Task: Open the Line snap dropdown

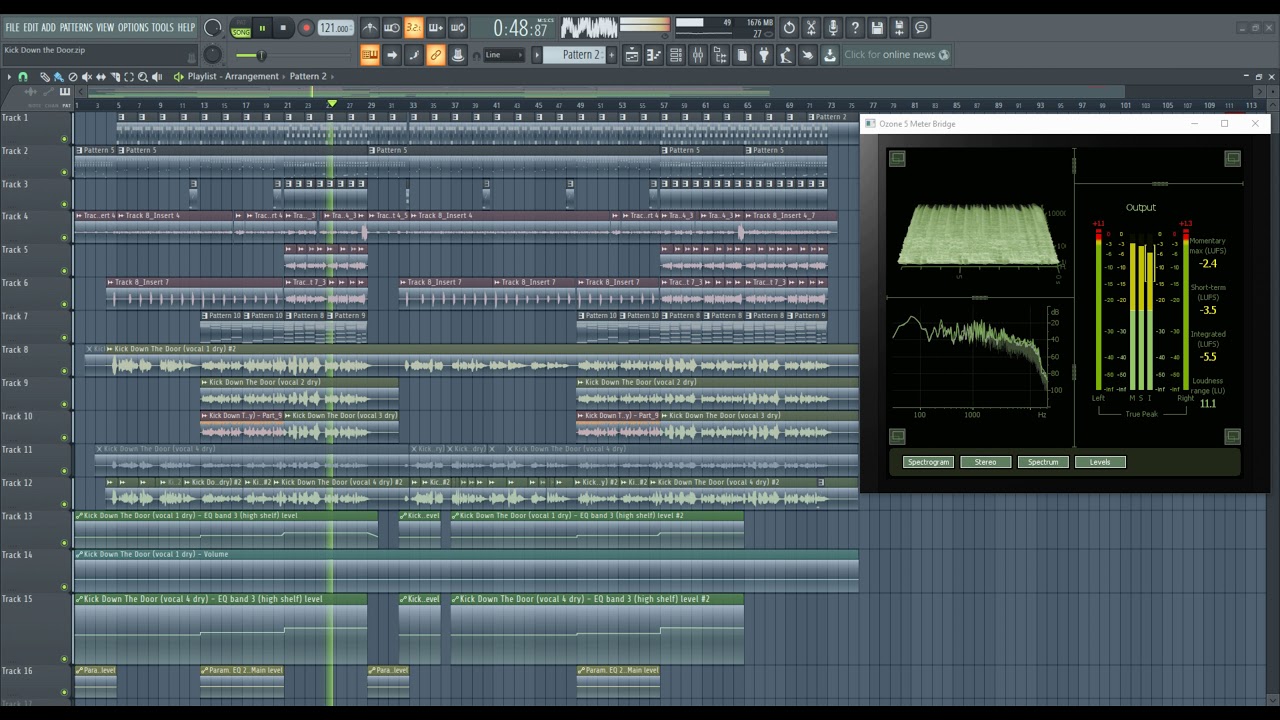Action: click(x=503, y=55)
